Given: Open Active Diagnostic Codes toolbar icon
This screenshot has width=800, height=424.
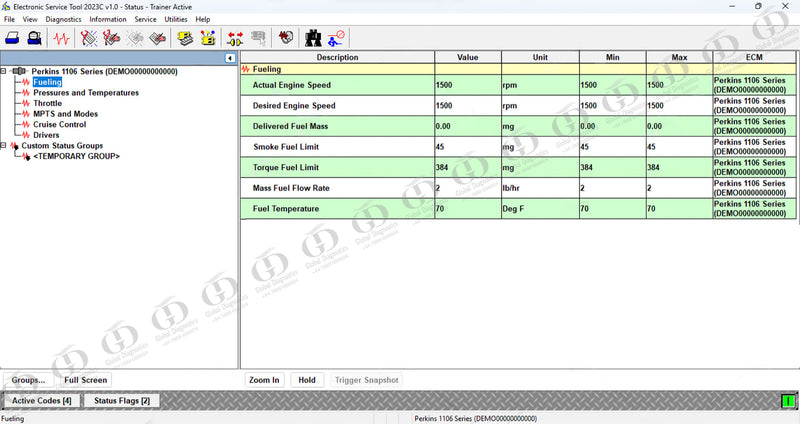Looking at the screenshot, I should [x=89, y=38].
